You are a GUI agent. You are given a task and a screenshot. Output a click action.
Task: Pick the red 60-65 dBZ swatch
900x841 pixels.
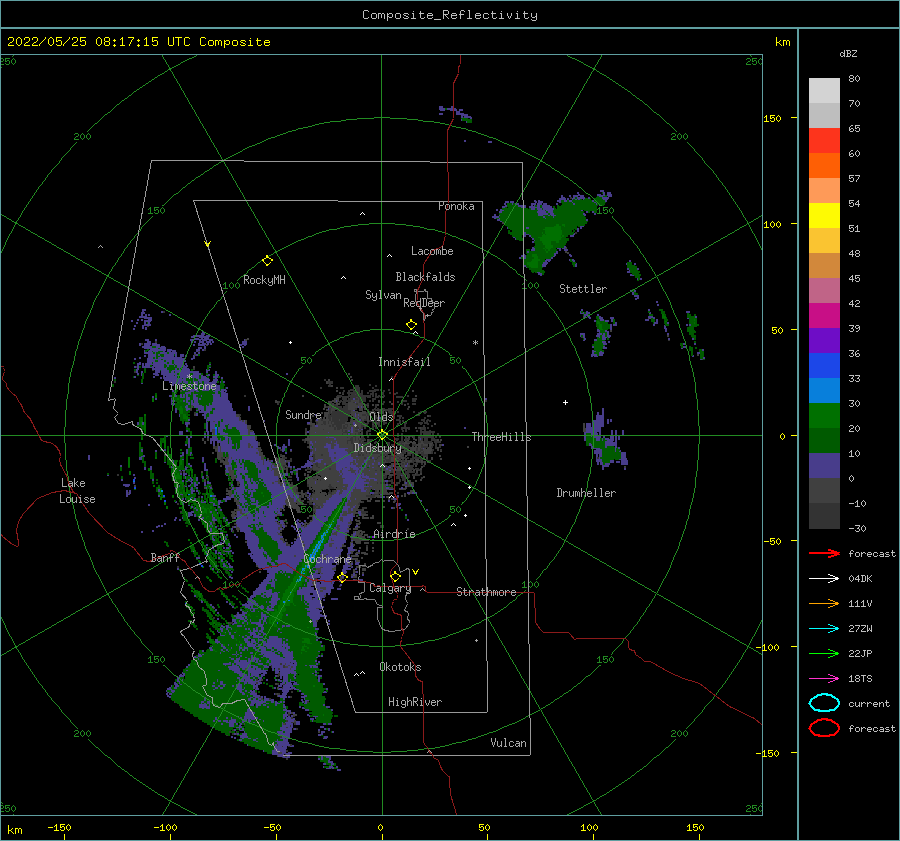click(824, 141)
